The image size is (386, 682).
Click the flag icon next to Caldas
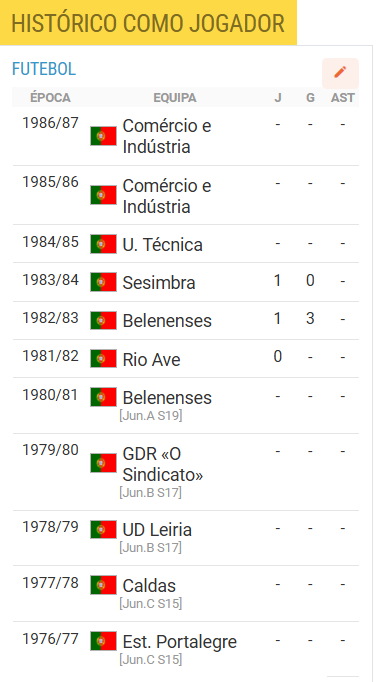click(x=104, y=585)
